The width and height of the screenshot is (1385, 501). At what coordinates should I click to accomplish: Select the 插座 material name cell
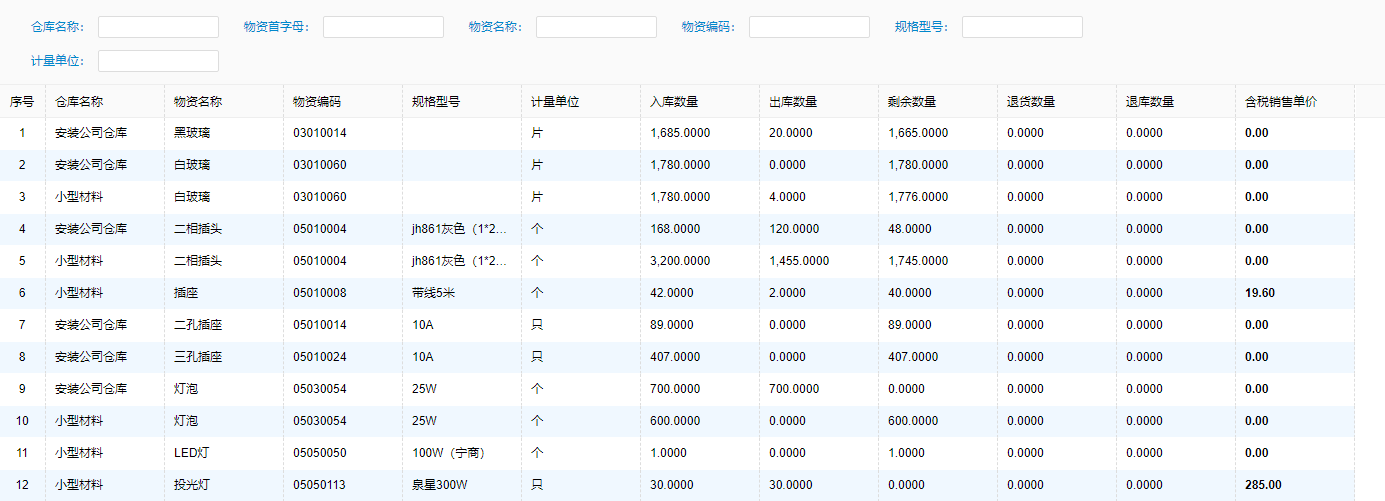click(186, 293)
